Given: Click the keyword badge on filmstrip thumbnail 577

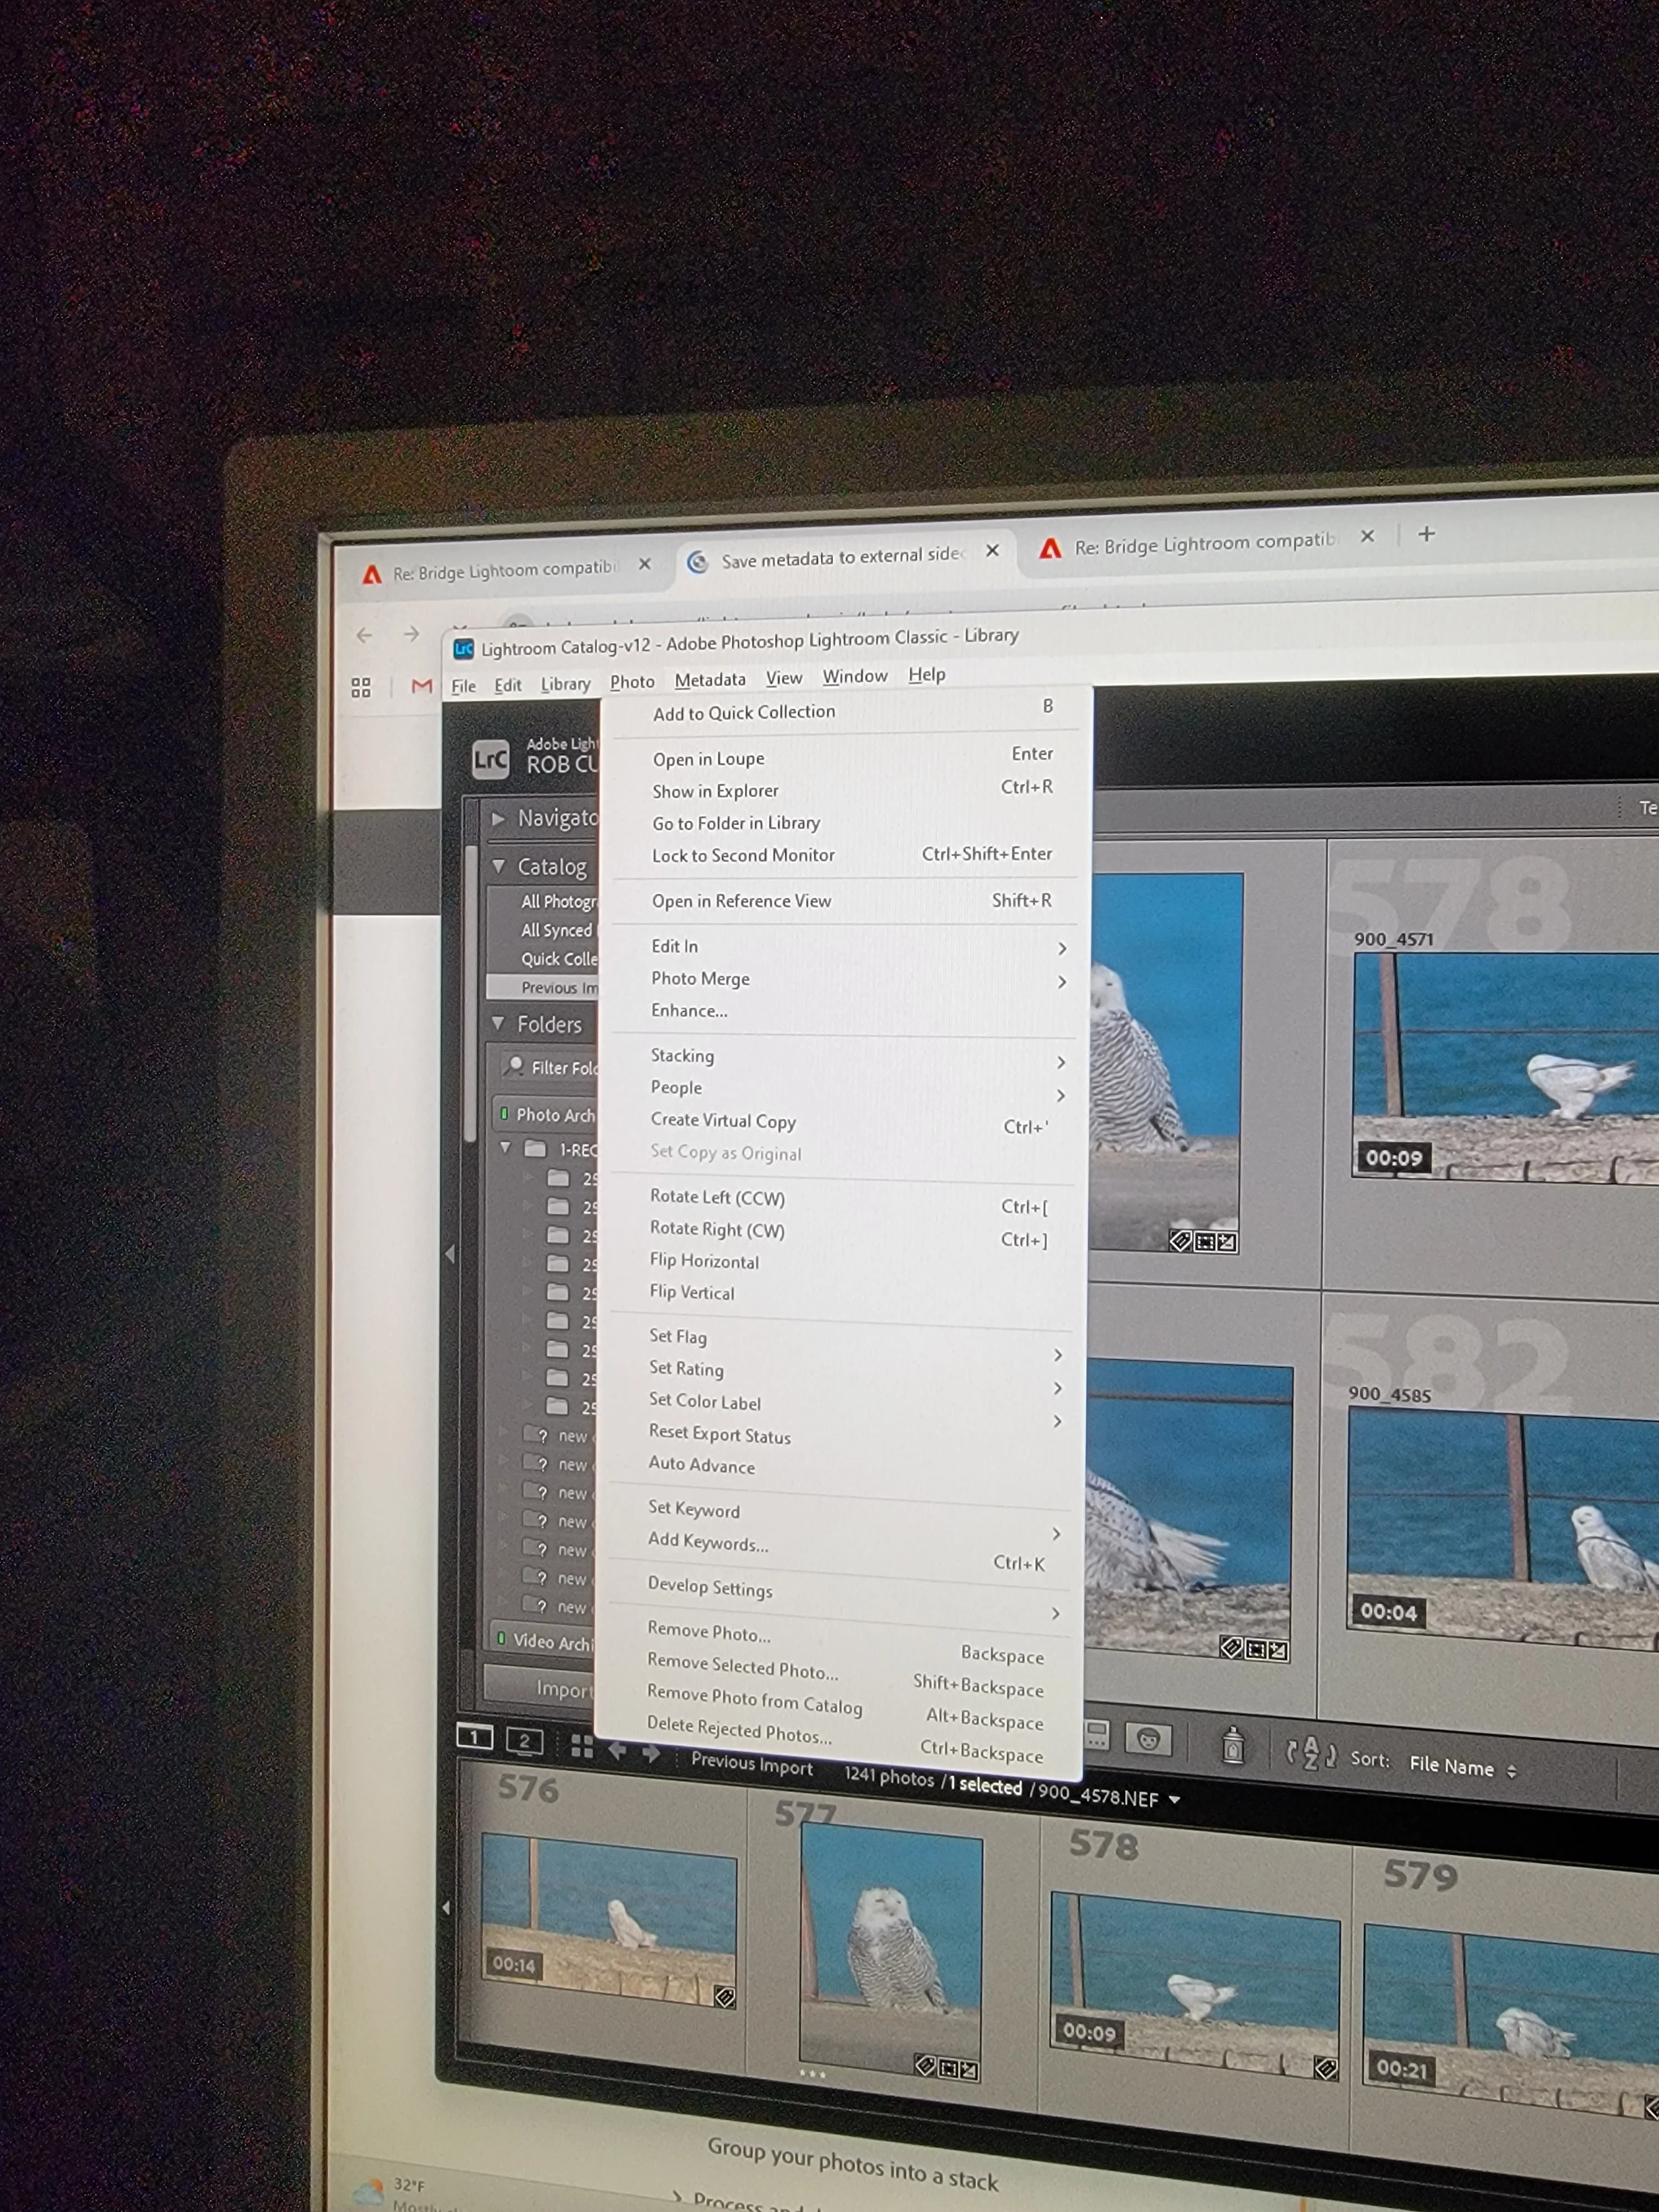Looking at the screenshot, I should pyautogui.click(x=925, y=2065).
